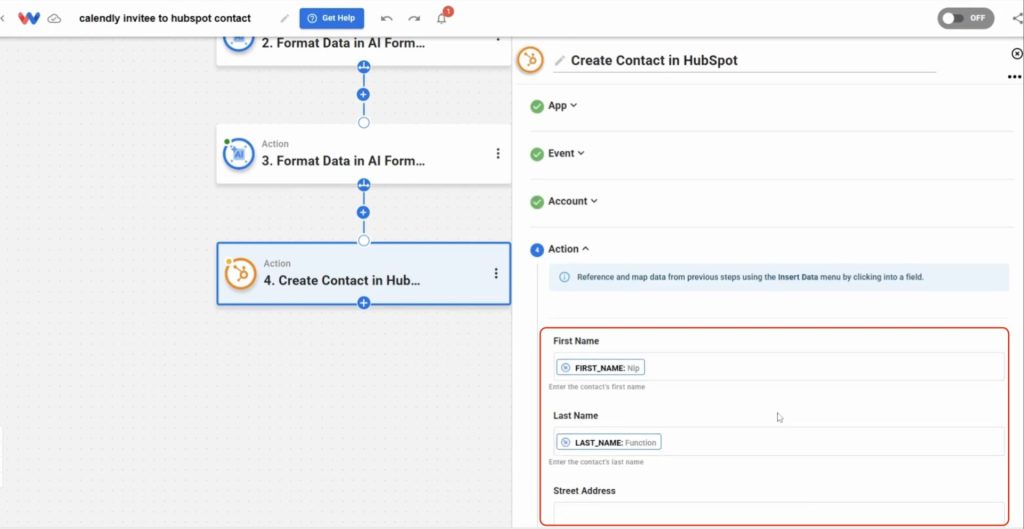The image size is (1024, 529).
Task: Click the Street Address label
Action: 584,490
